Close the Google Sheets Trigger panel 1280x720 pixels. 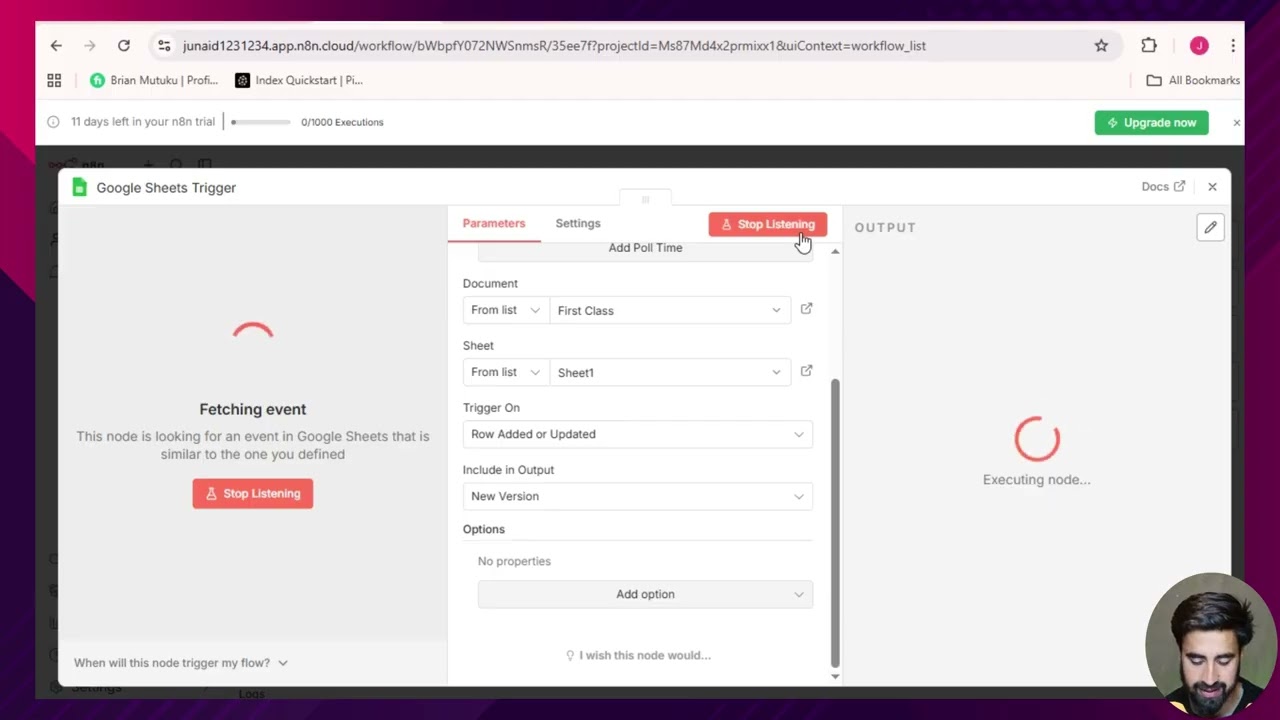point(1212,187)
